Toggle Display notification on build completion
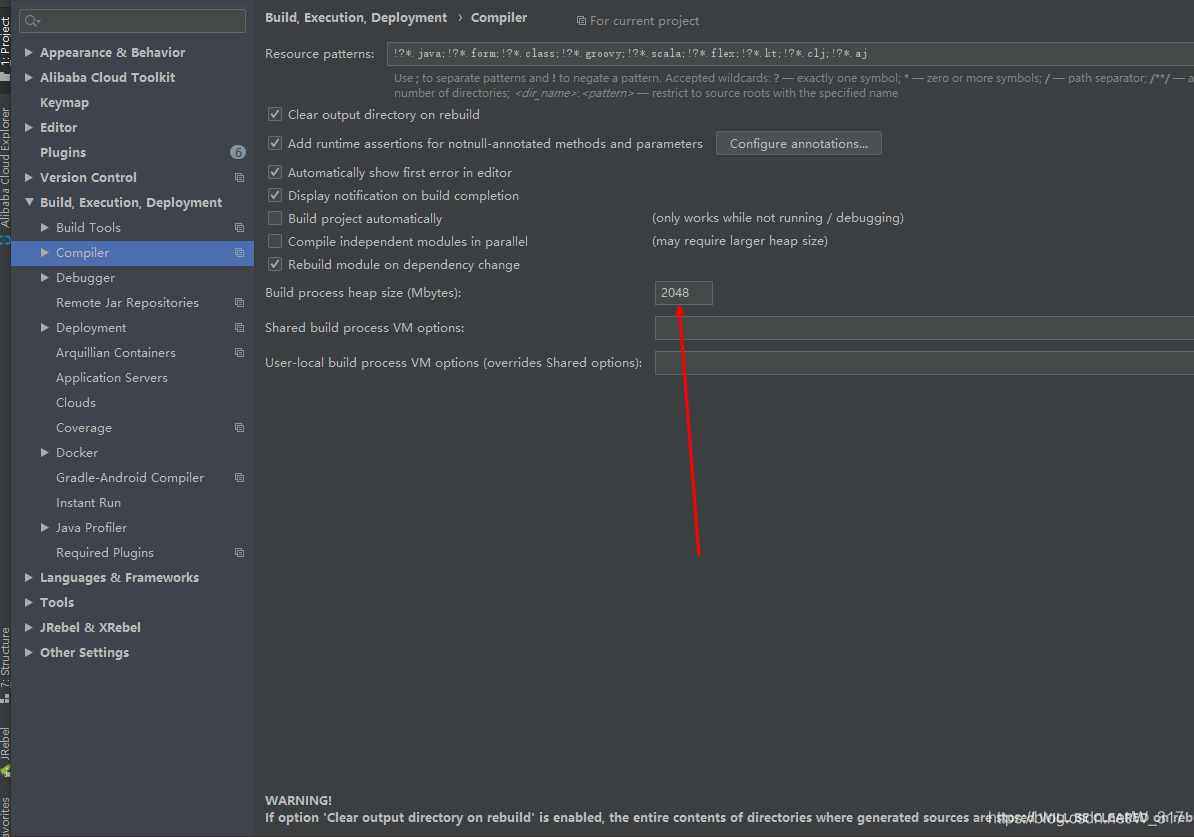 275,195
